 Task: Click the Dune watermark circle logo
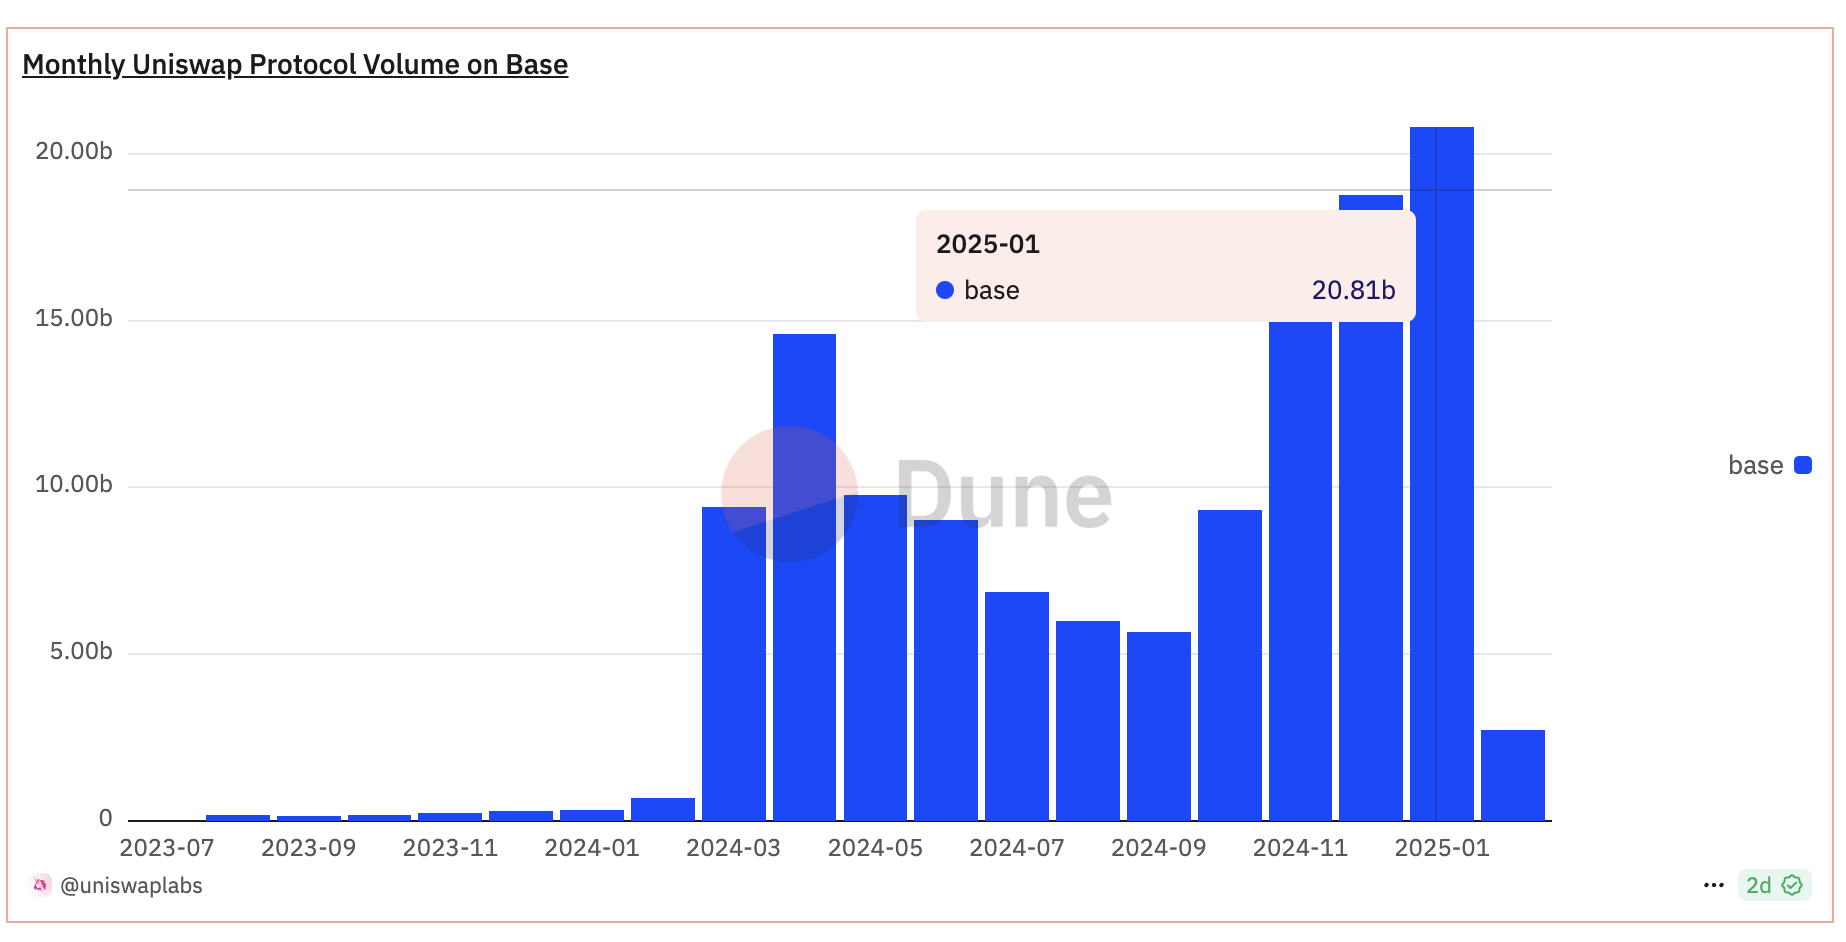point(789,494)
